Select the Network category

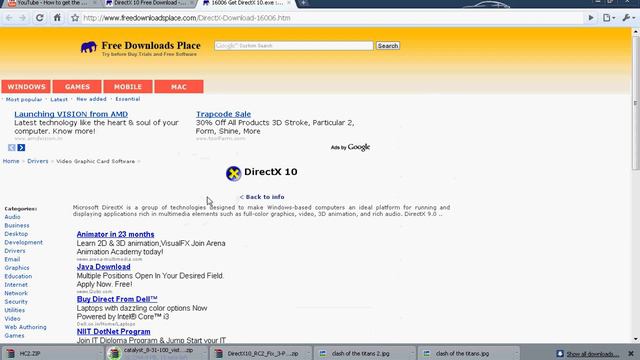16,293
